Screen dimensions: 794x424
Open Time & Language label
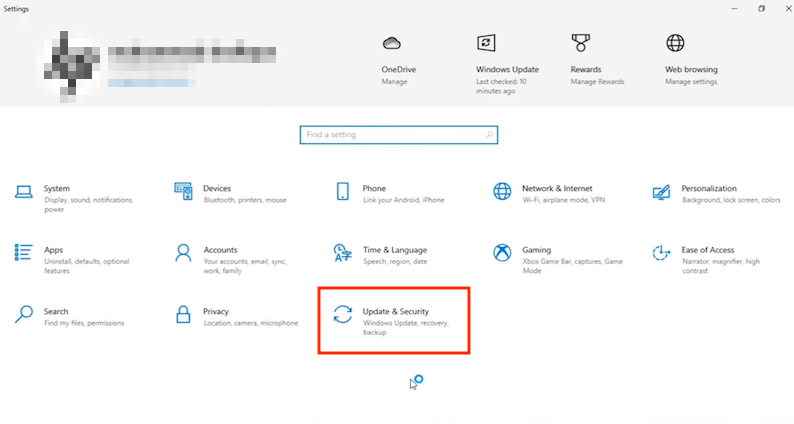[395, 250]
